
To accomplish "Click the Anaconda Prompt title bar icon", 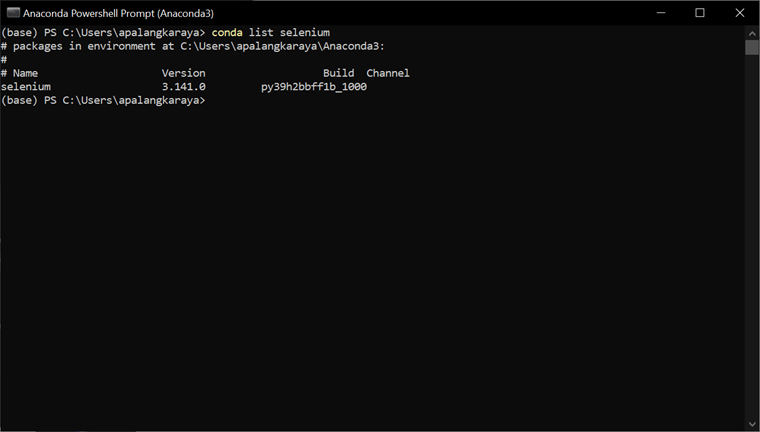I will pyautogui.click(x=13, y=13).
